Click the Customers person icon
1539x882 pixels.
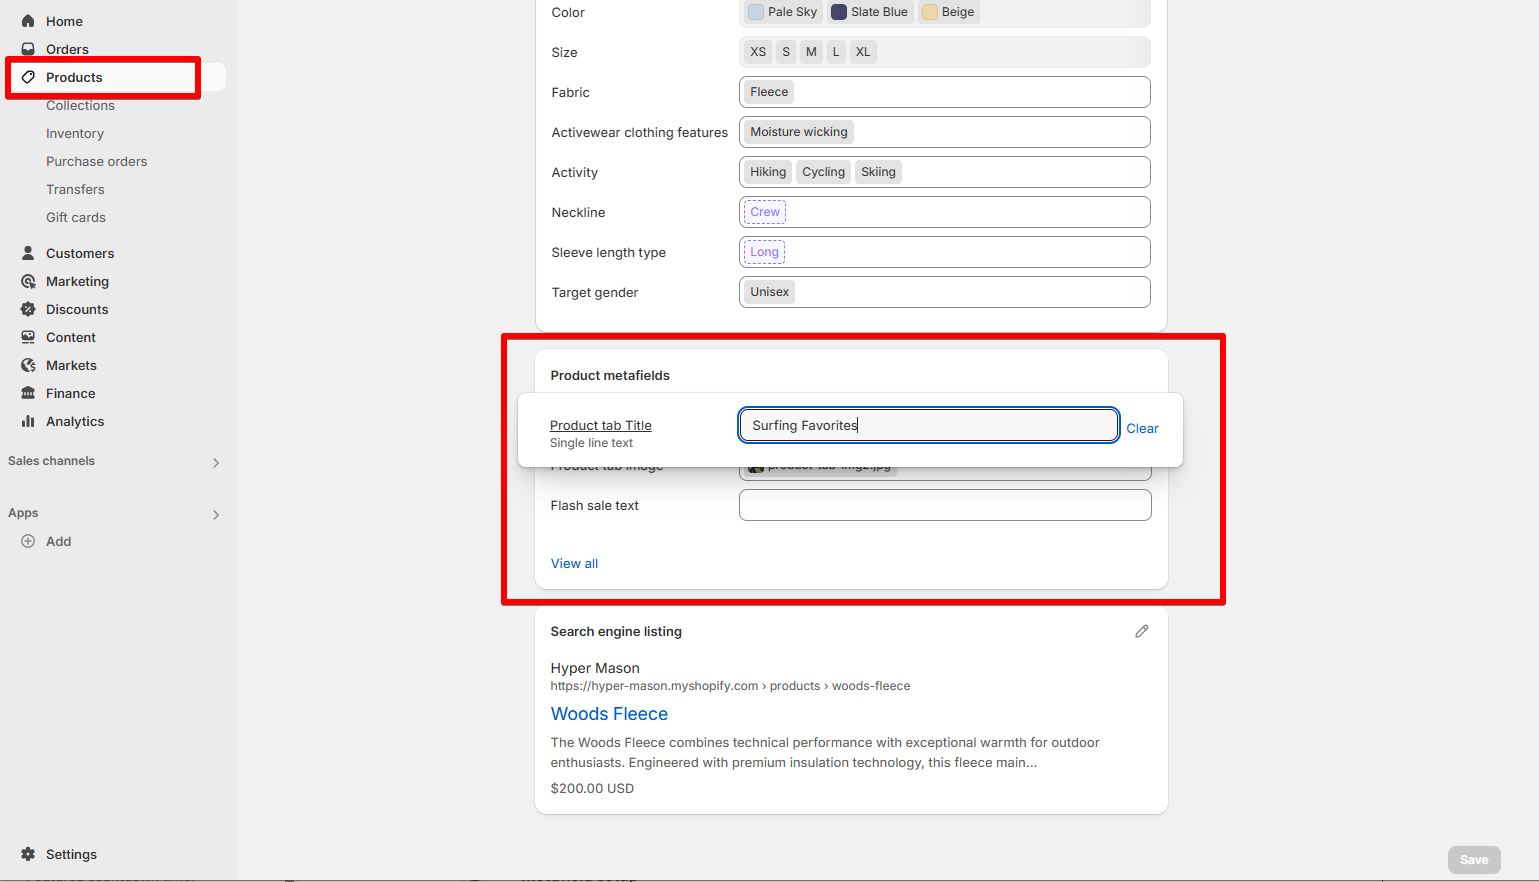point(28,253)
